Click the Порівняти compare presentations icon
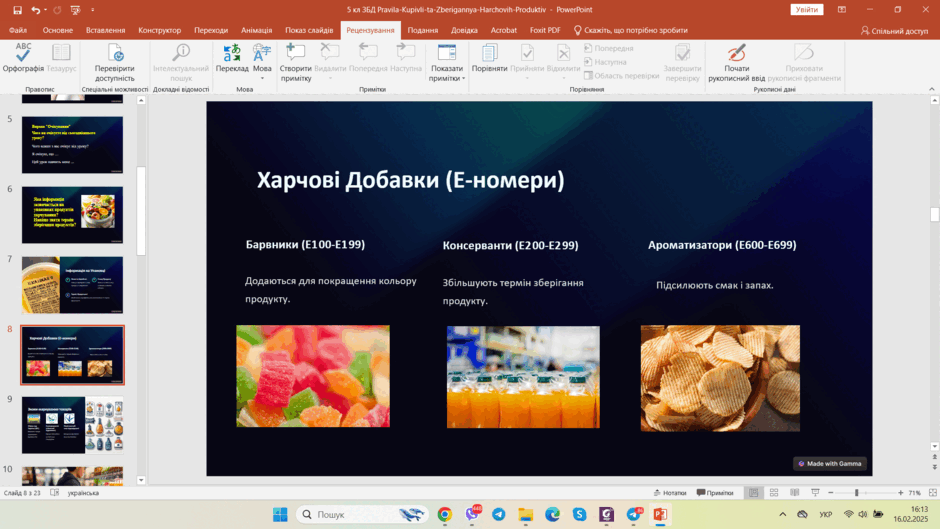 click(x=489, y=58)
